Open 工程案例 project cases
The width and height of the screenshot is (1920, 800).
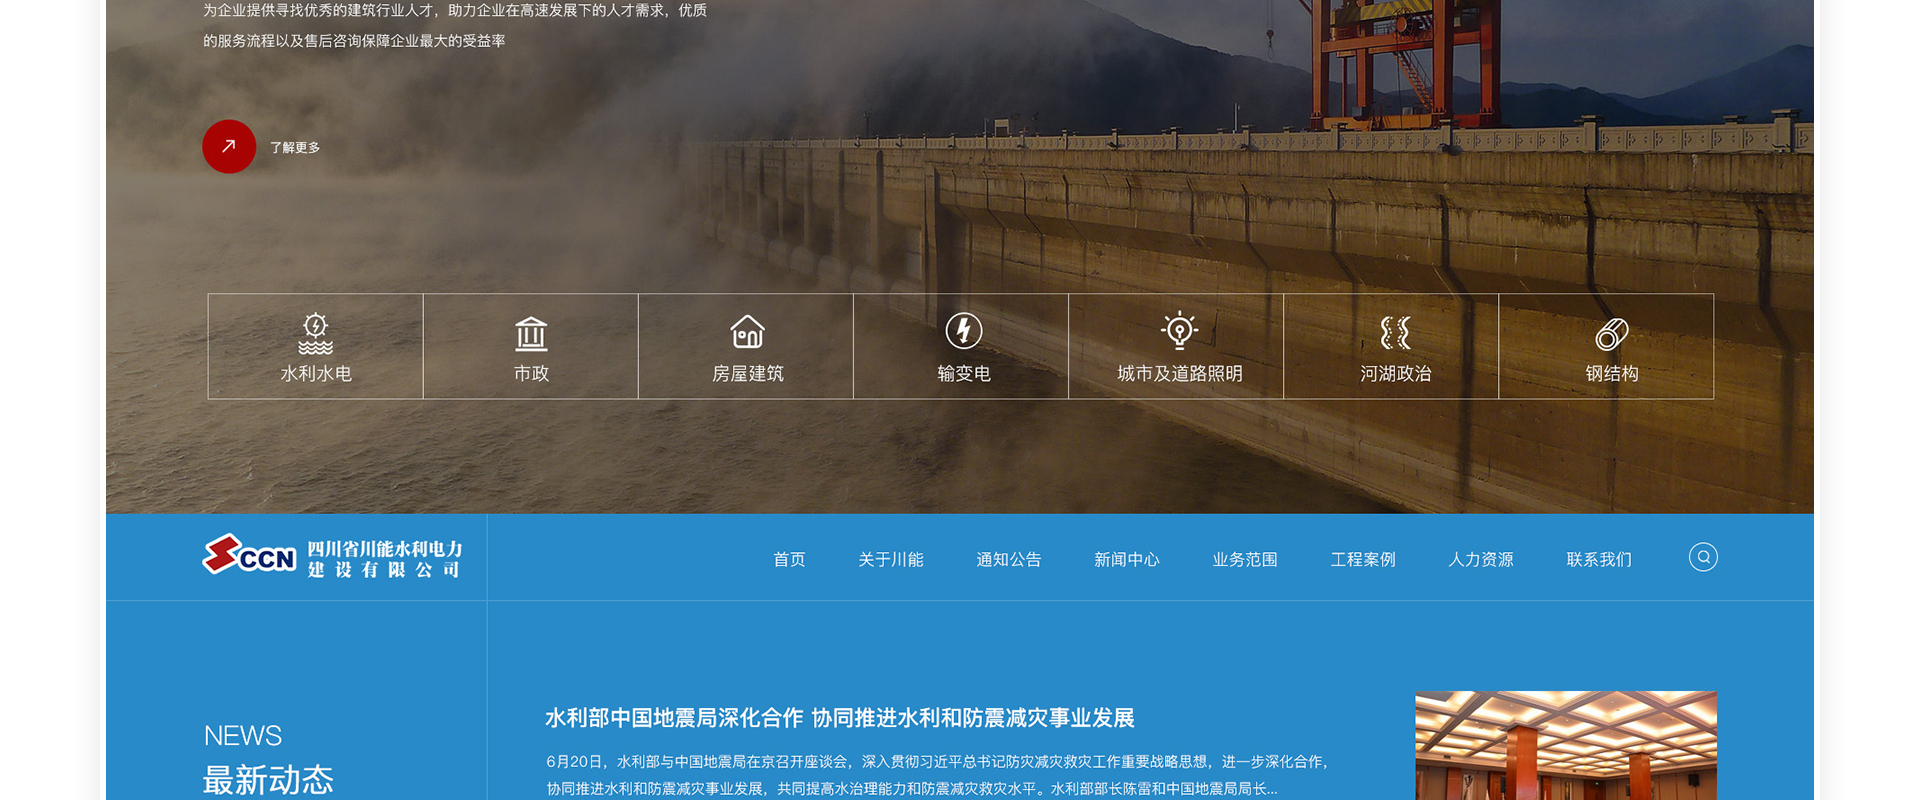[1362, 560]
